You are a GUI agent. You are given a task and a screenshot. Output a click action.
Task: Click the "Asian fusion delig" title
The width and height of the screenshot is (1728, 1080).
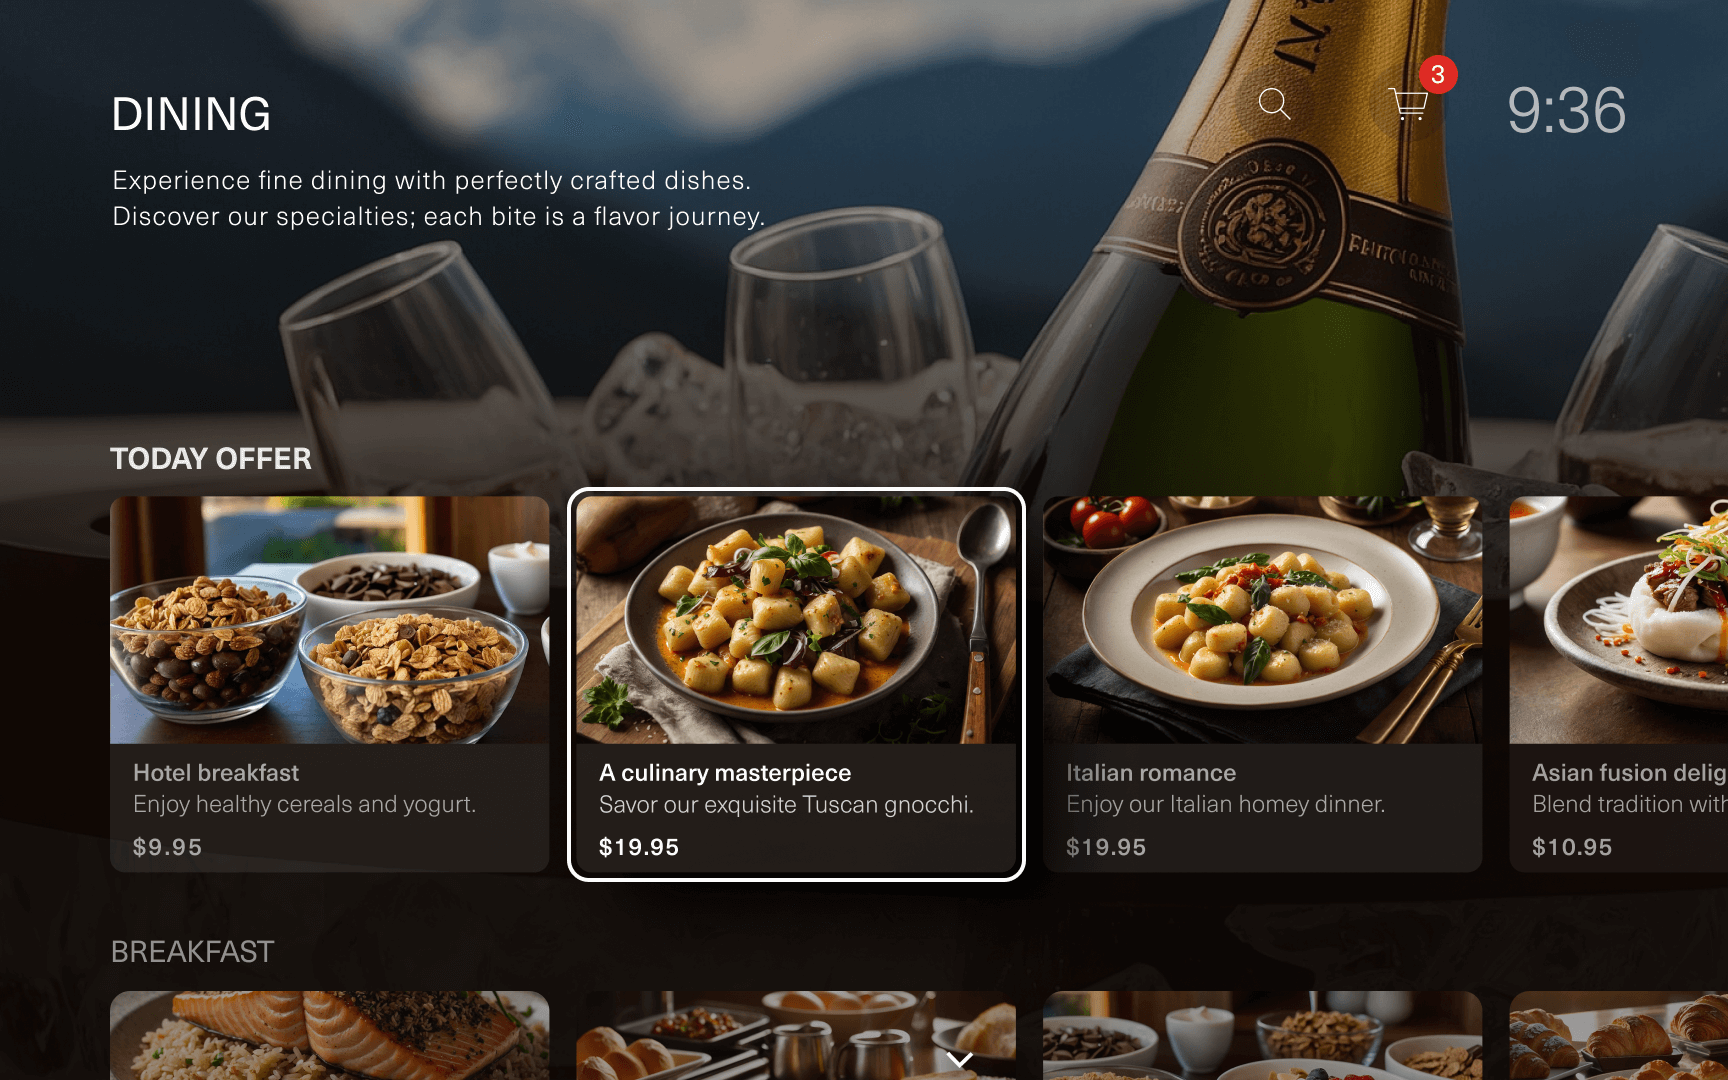click(1629, 773)
